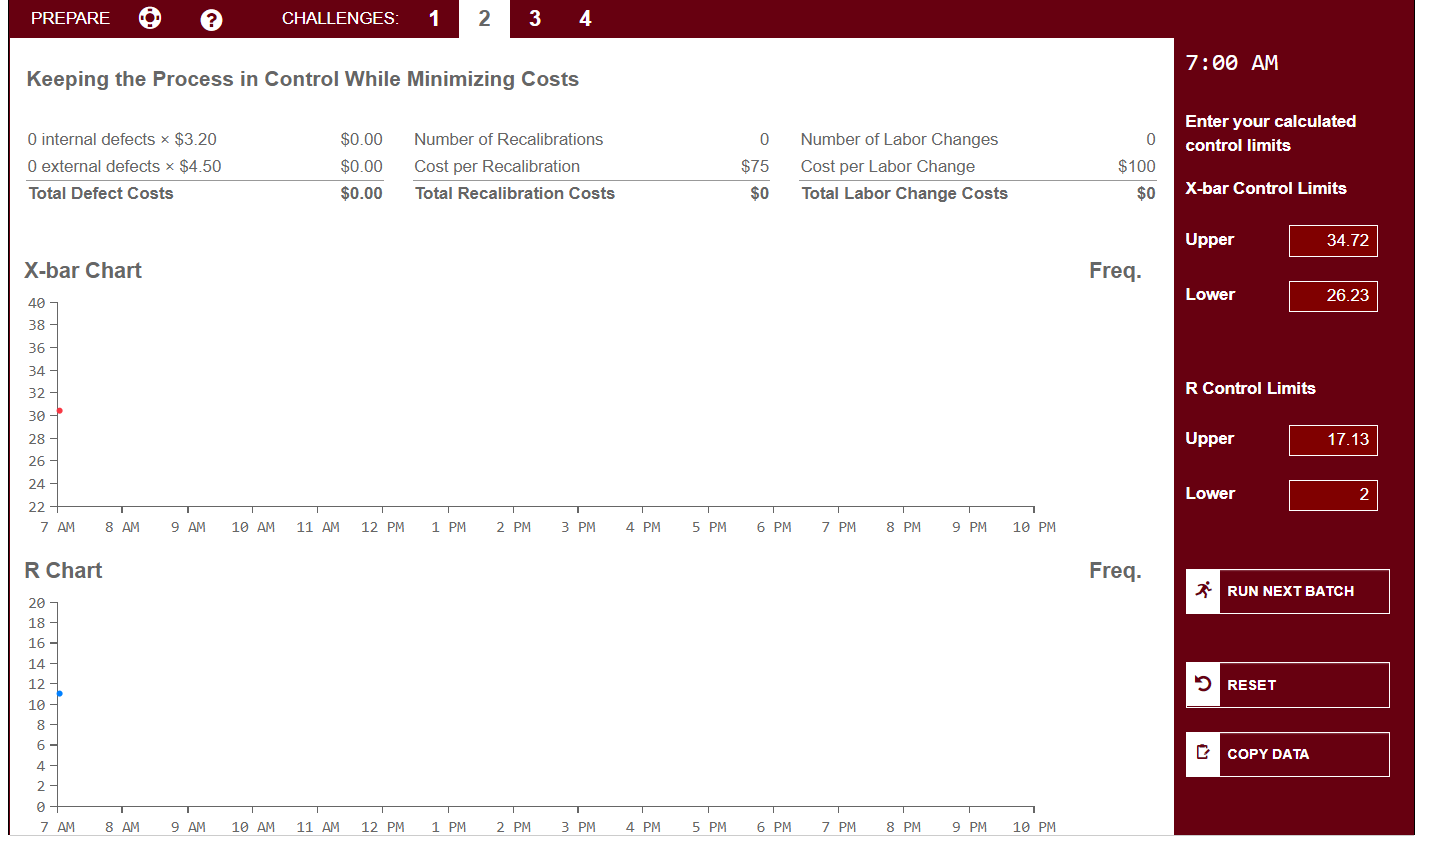This screenshot has width=1440, height=848.
Task: Click the red X-bar chart data point
Action: click(59, 411)
